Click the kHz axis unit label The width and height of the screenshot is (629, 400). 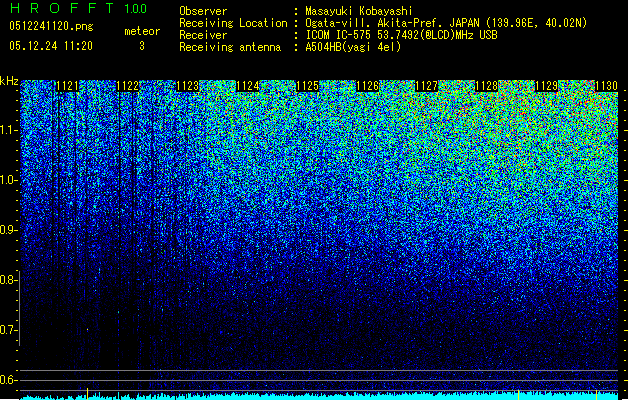point(9,81)
